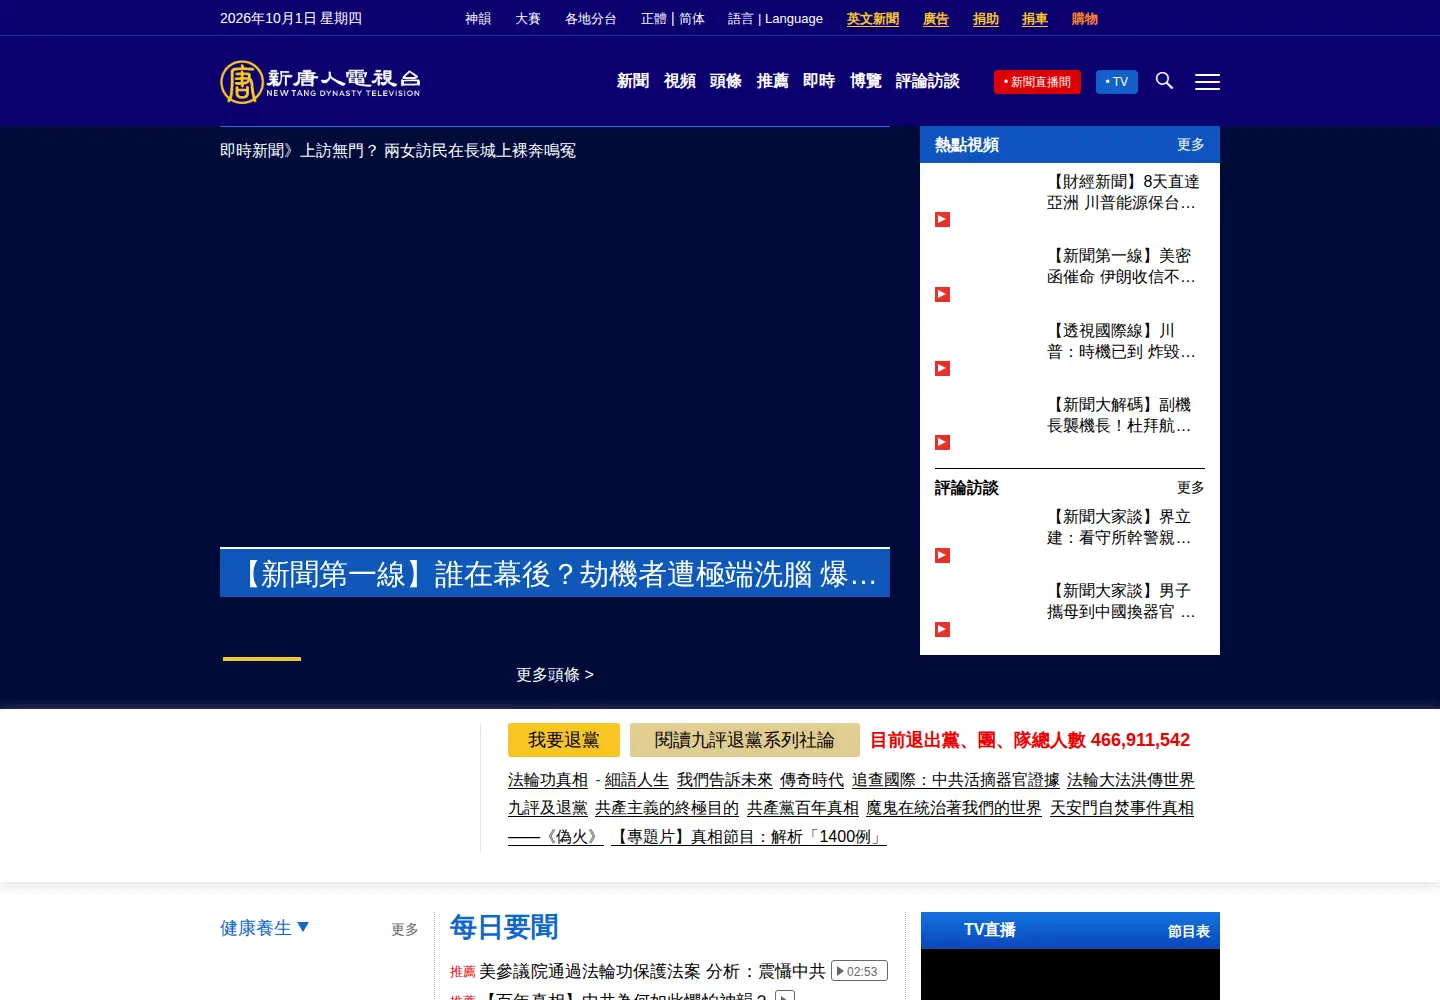Viewport: 1440px width, 1000px height.
Task: Open the 廣告 link
Action: (936, 18)
